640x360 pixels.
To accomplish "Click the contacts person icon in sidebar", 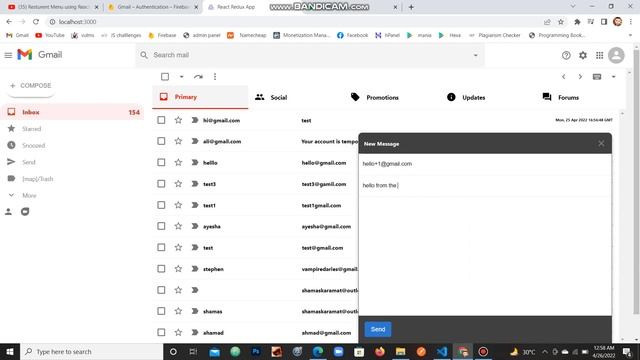I will [8, 211].
